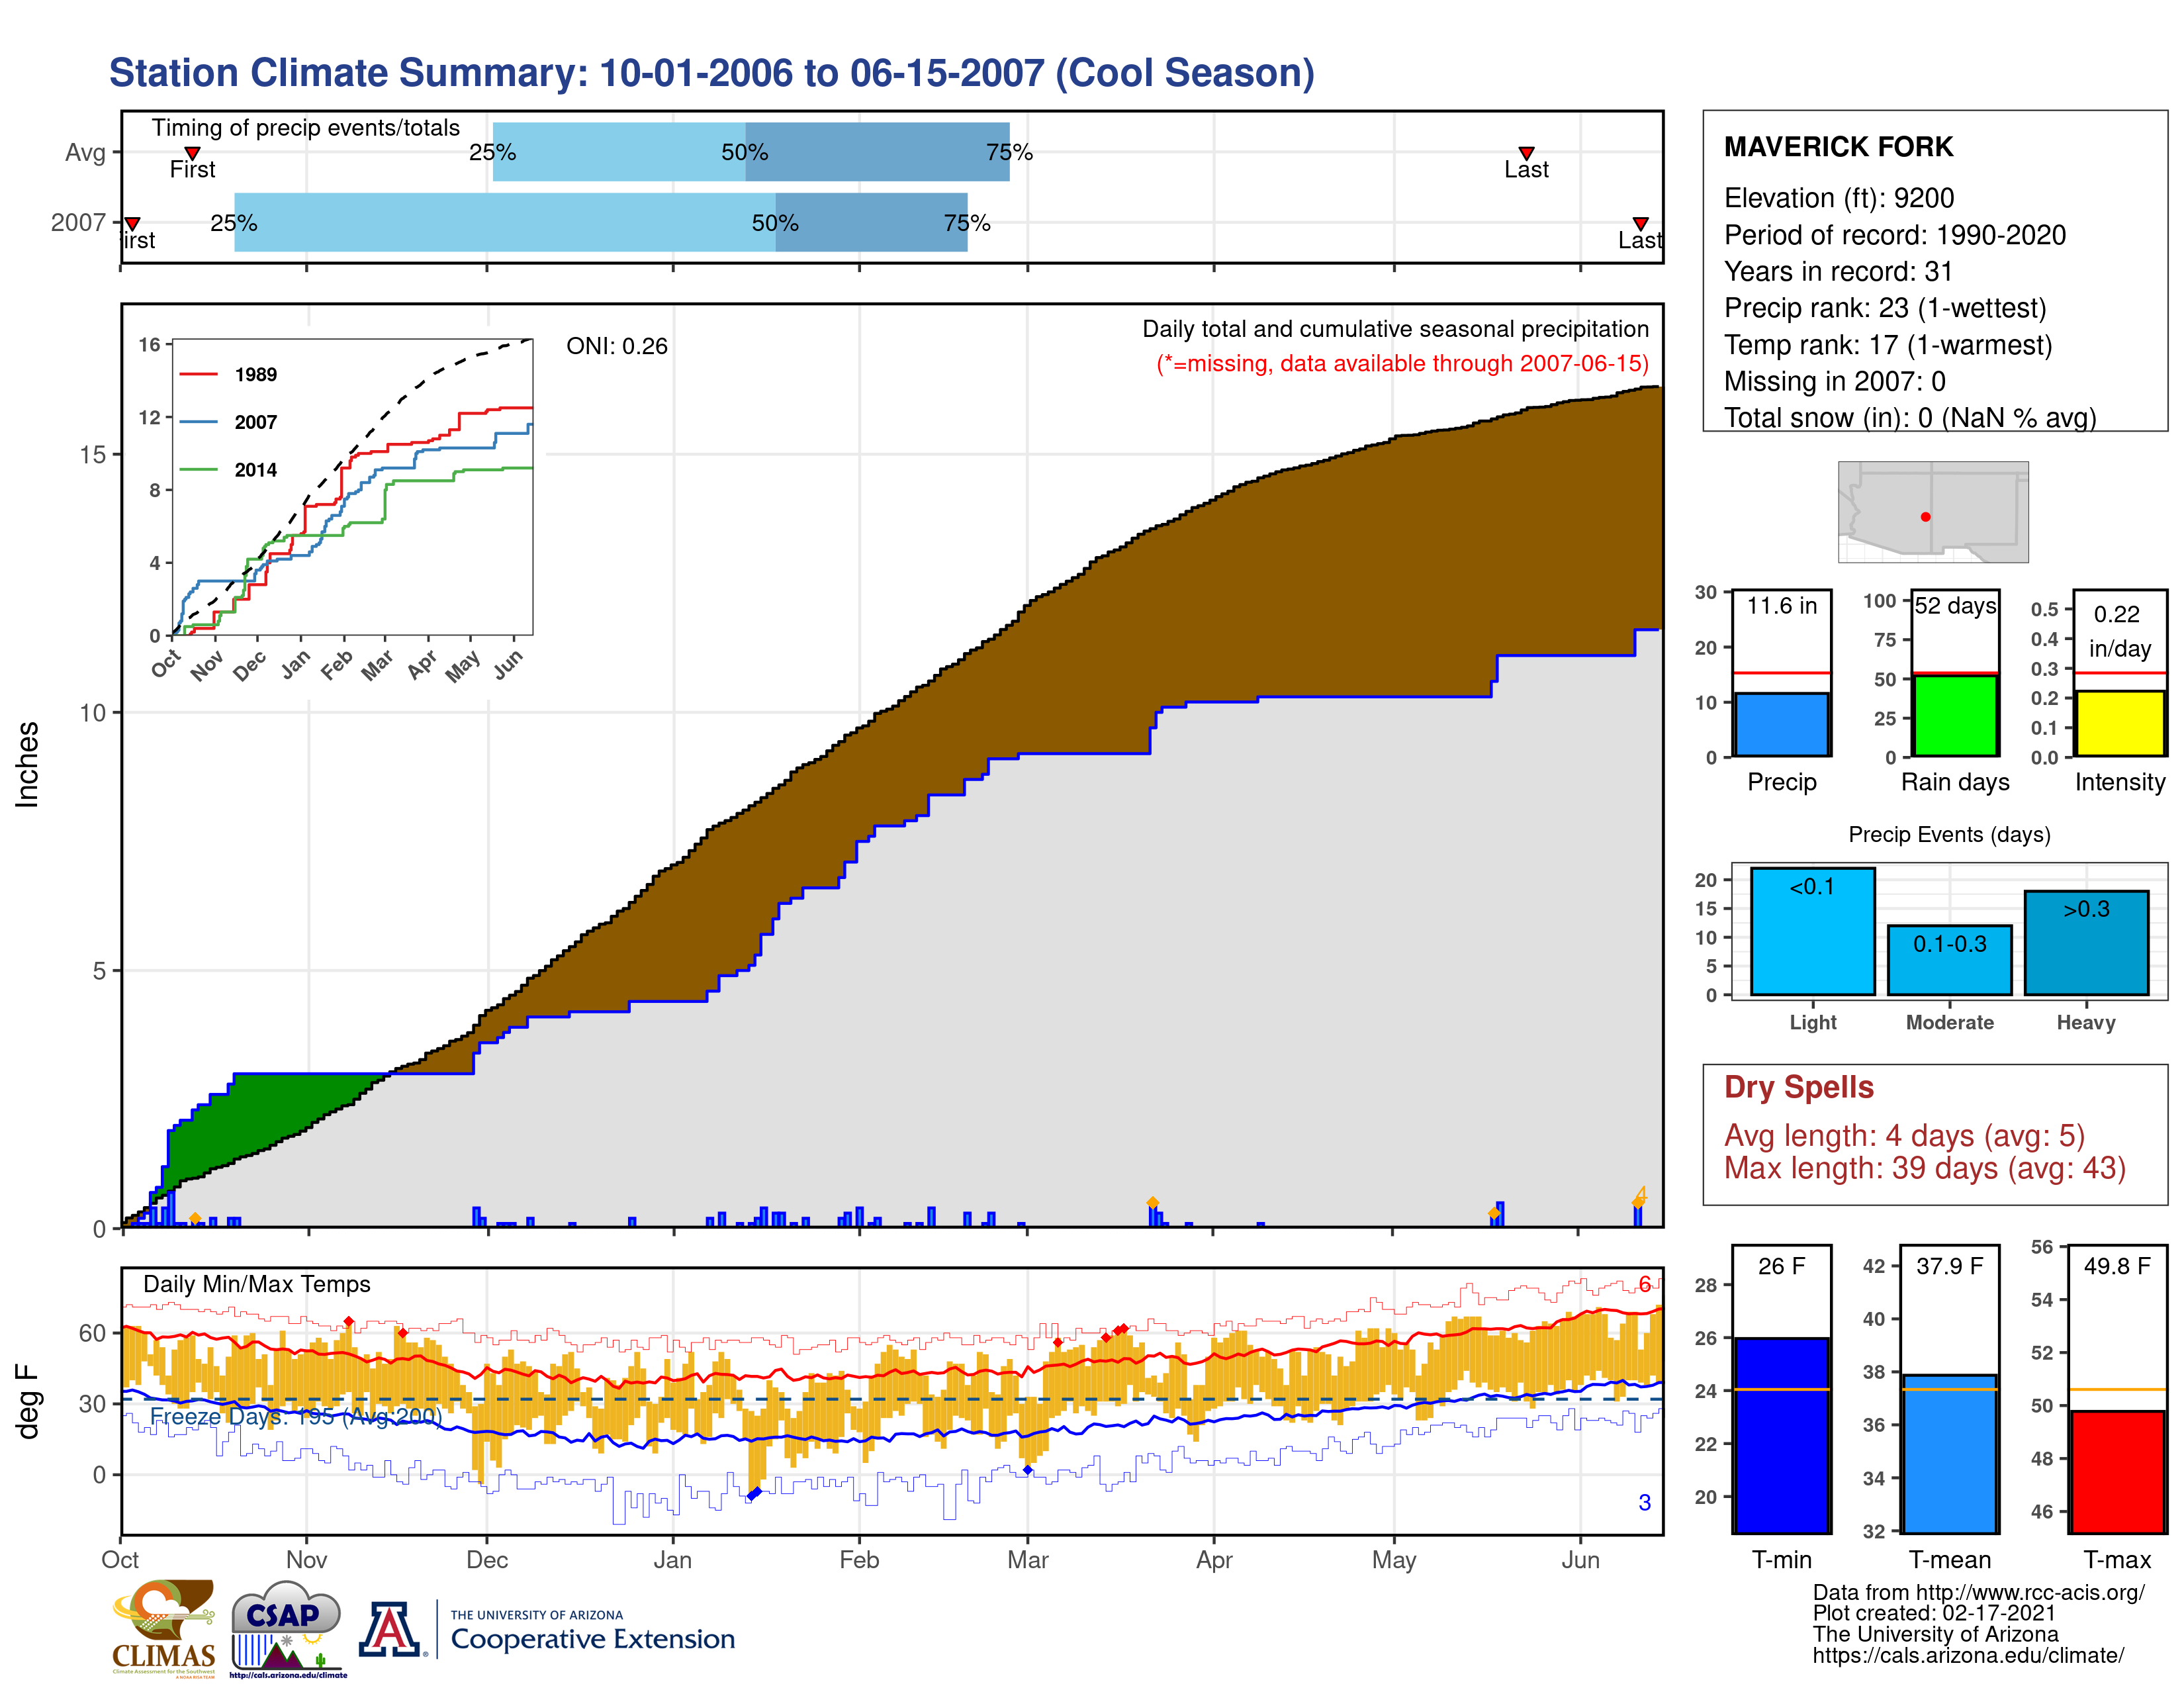Click the green Rain days bar

[x=1955, y=716]
